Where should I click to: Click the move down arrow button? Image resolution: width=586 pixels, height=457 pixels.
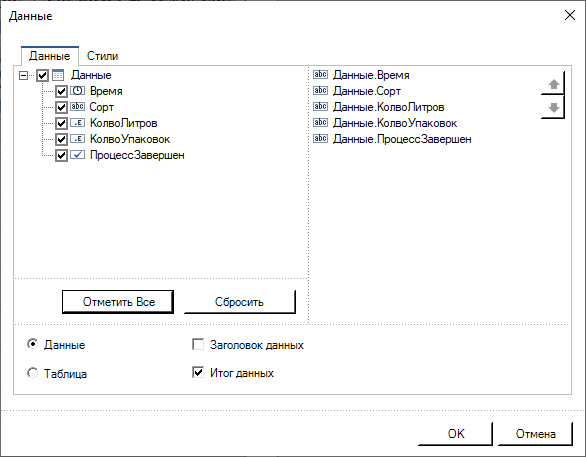pos(553,108)
